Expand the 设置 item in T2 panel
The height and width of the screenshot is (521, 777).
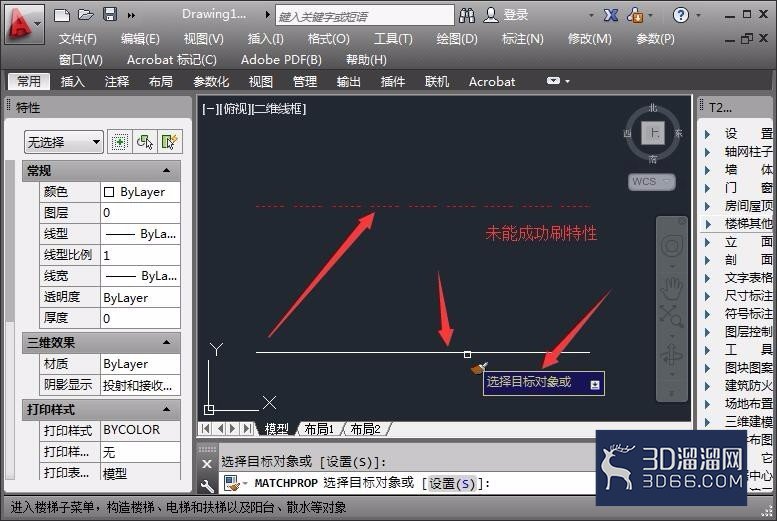(x=708, y=133)
